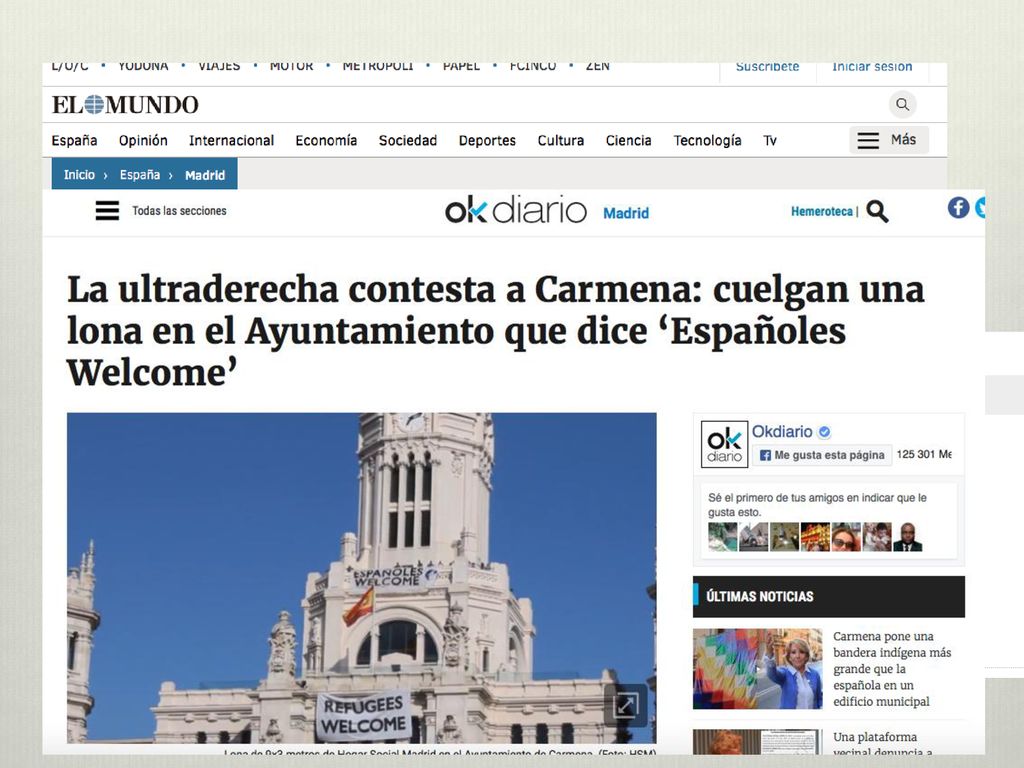This screenshot has height=768, width=1024.
Task: Select the Cultura menu item
Action: click(560, 140)
